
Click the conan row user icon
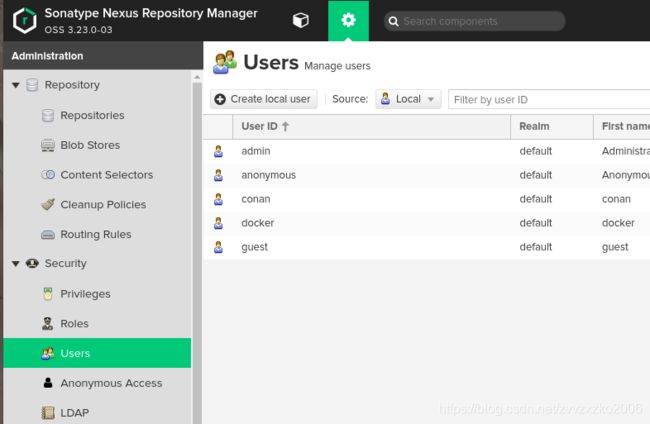pos(218,199)
